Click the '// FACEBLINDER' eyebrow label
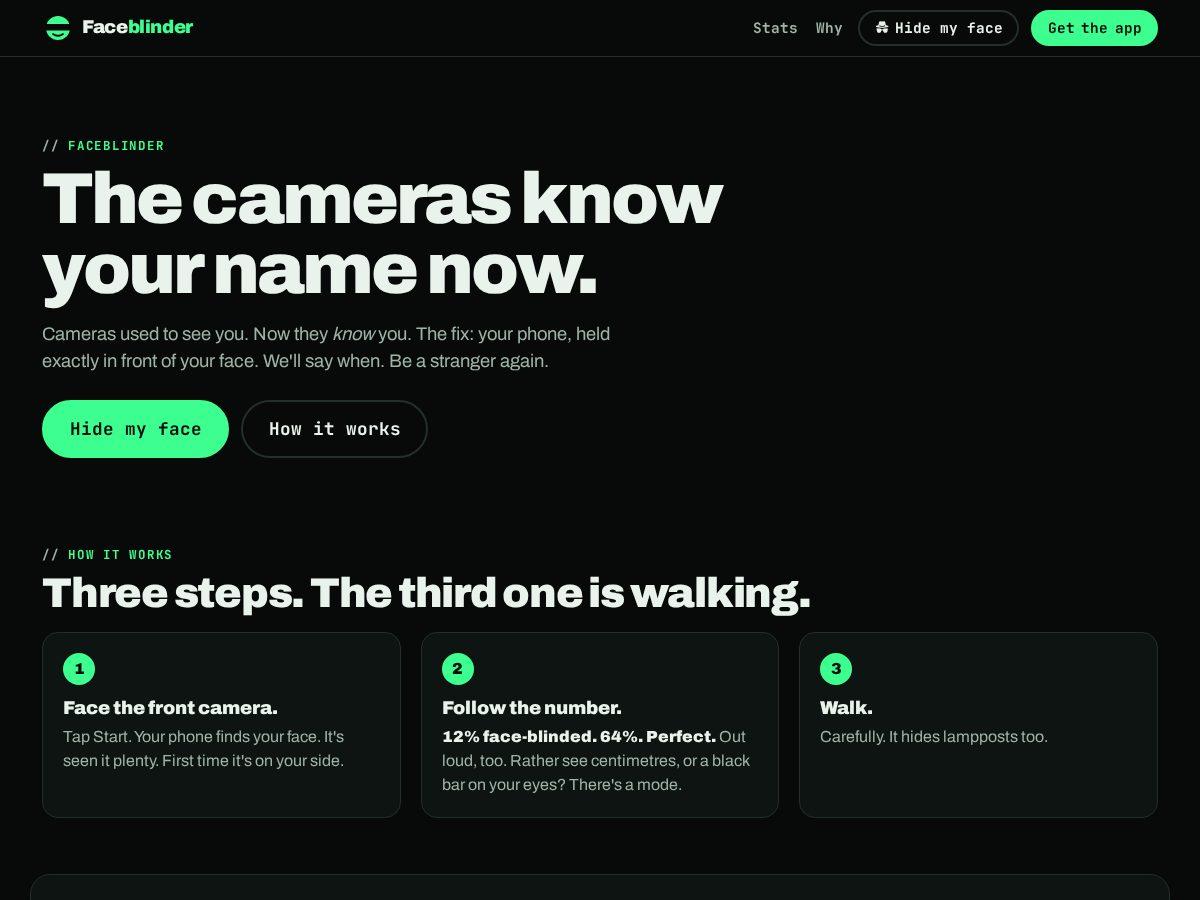The height and width of the screenshot is (900, 1200). pyautogui.click(x=103, y=146)
